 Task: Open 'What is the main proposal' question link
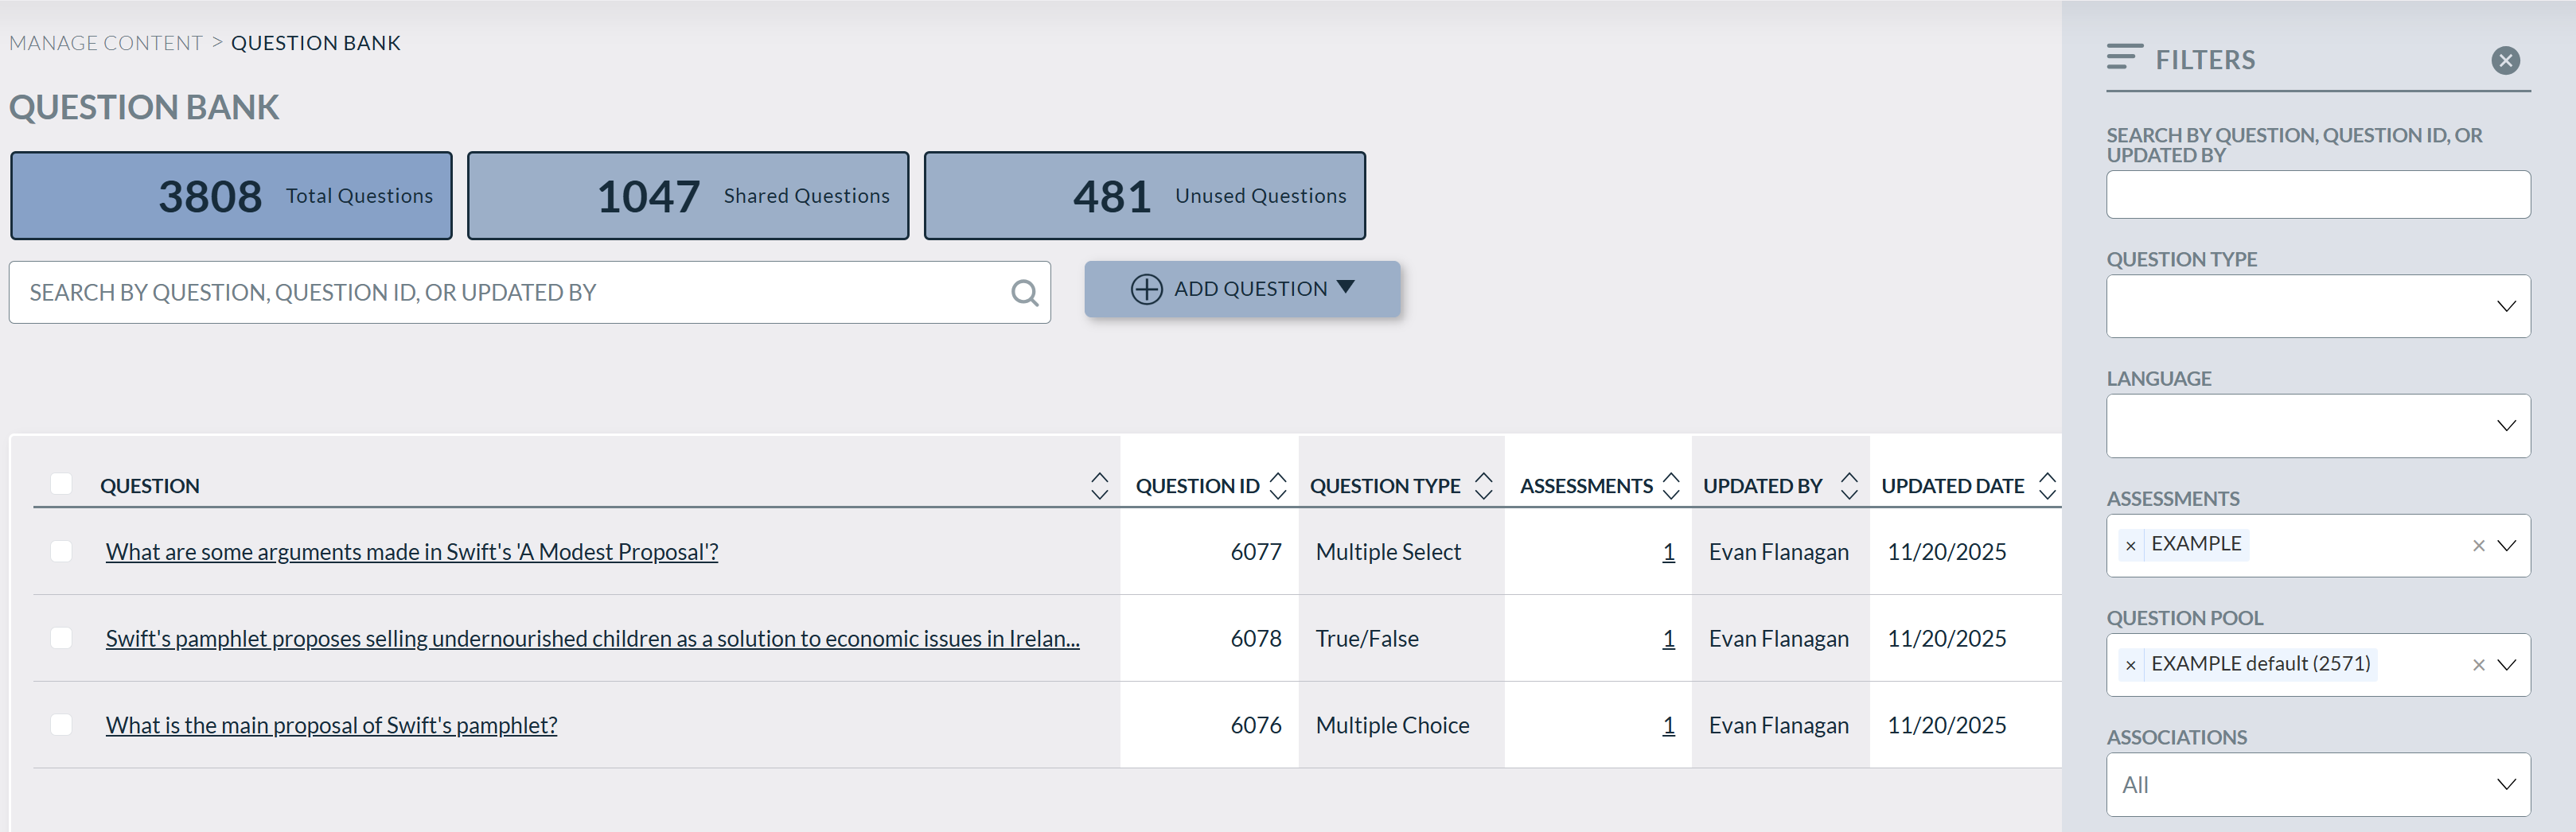click(x=331, y=725)
